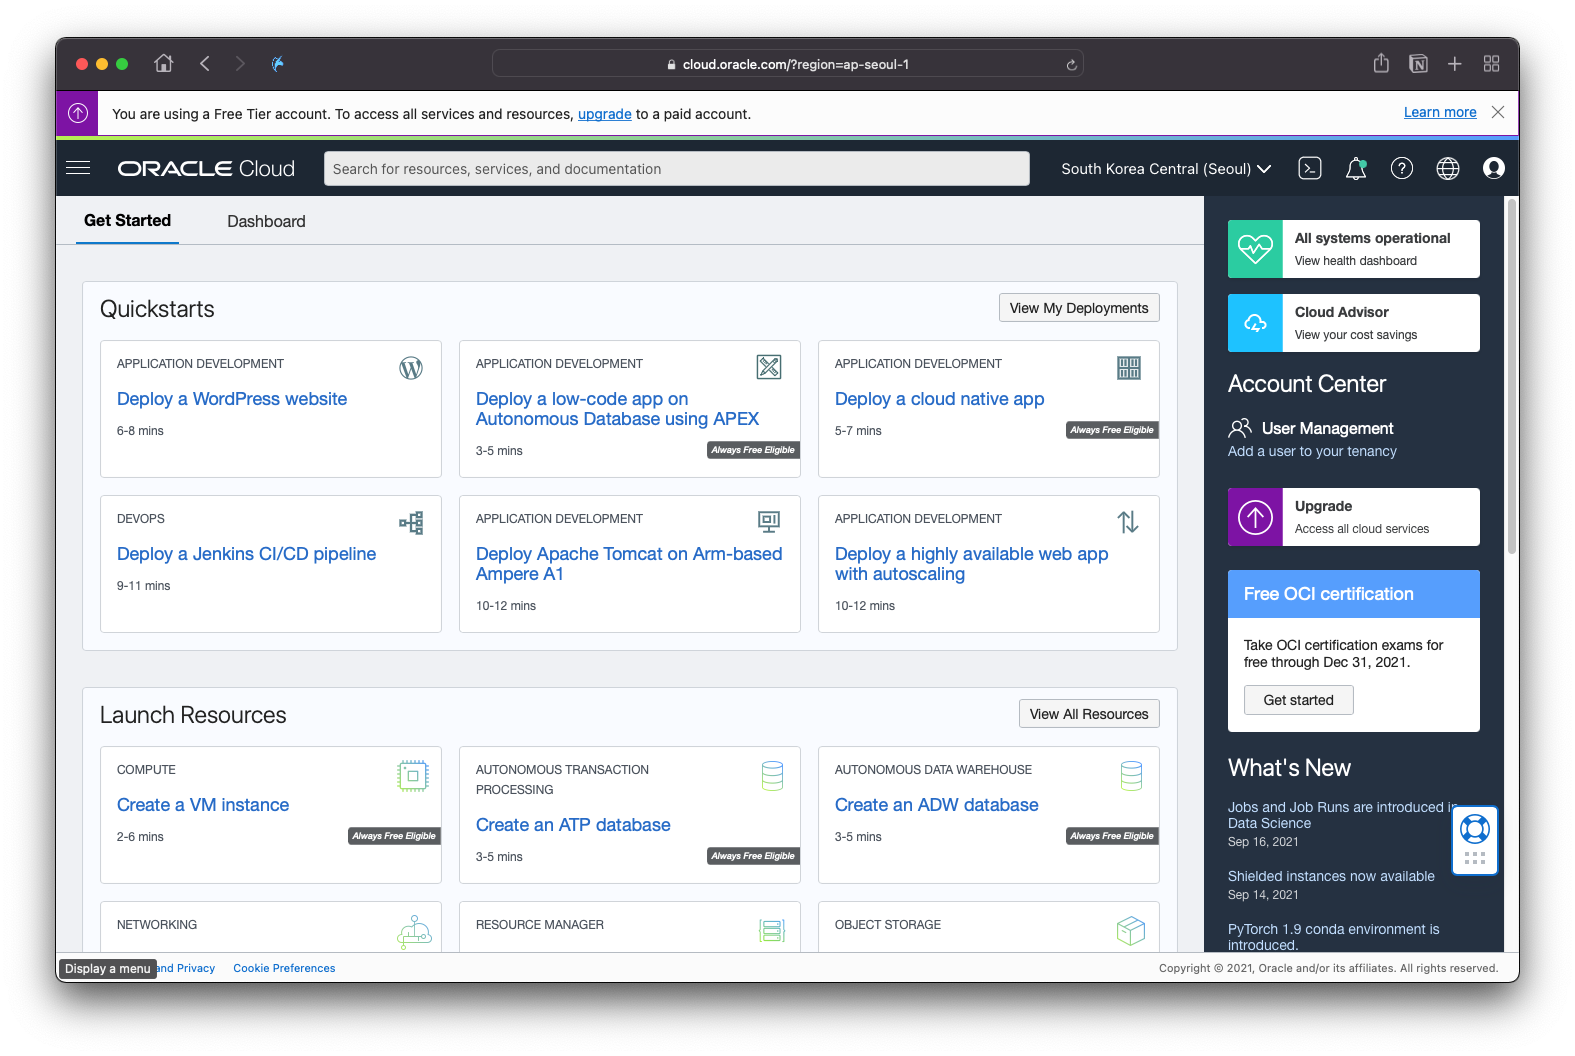Open highly available web app autoscaling link
The image size is (1575, 1056).
(x=971, y=564)
